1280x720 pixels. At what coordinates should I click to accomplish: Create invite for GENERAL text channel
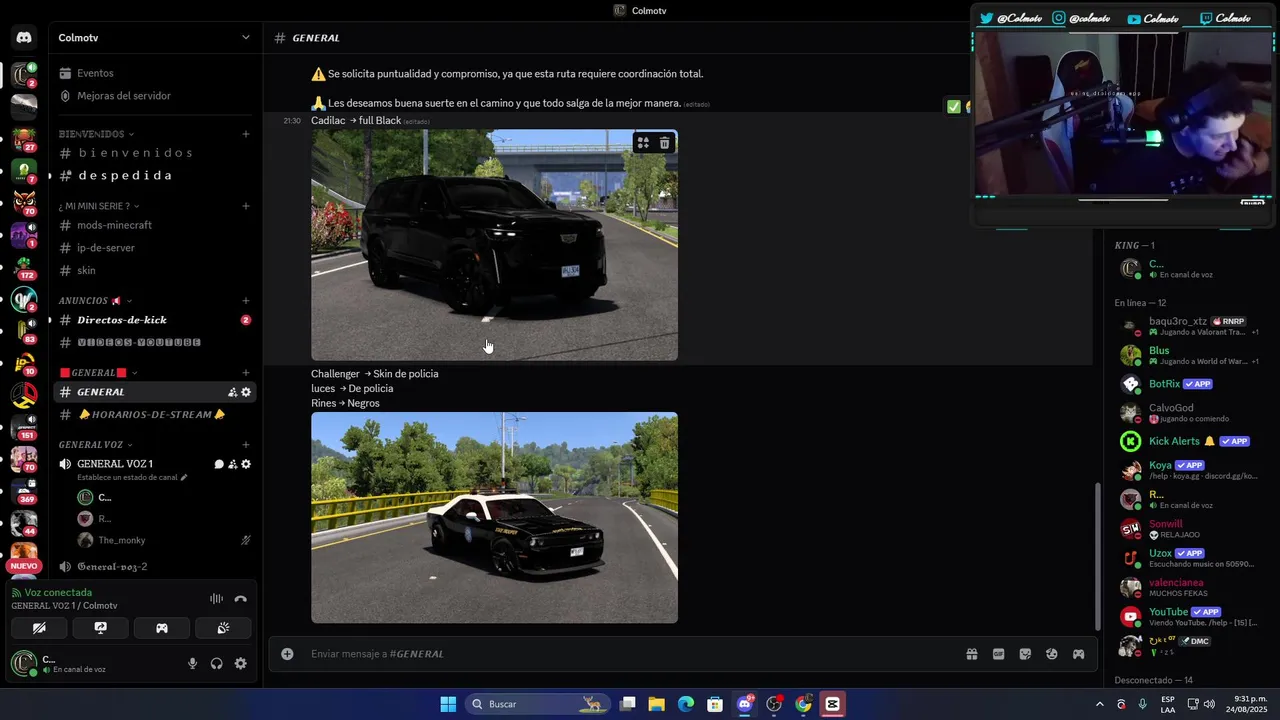pyautogui.click(x=232, y=392)
